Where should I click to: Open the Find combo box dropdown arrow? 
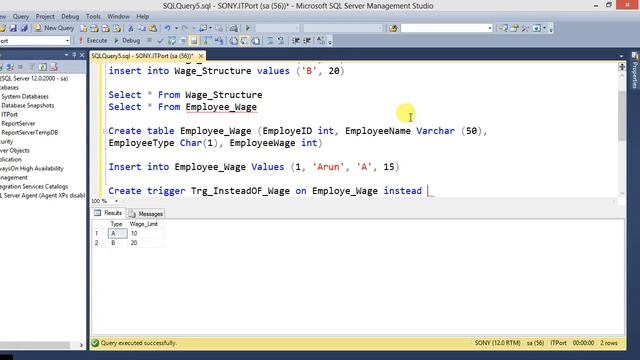pyautogui.click(x=490, y=28)
